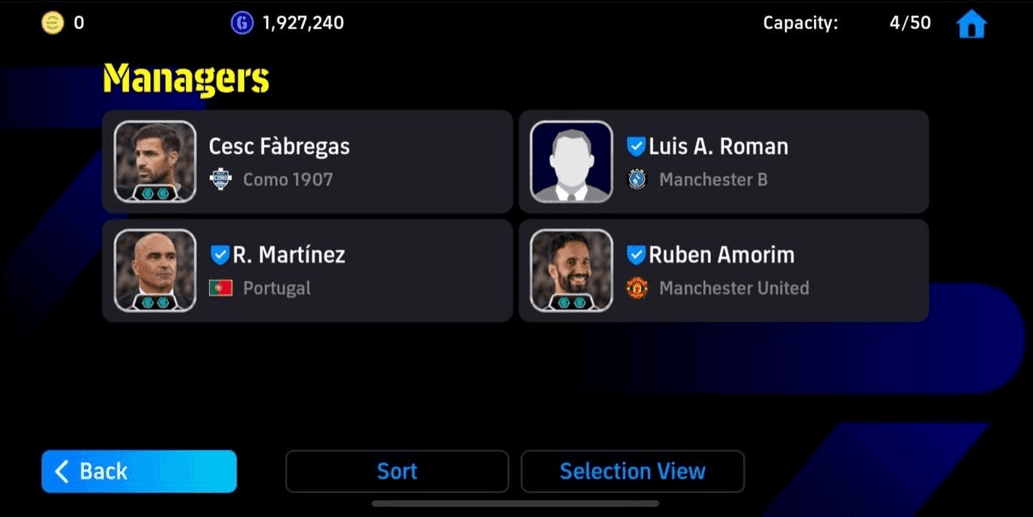This screenshot has width=1033, height=517.
Task: Click the Manchester United crest
Action: (636, 288)
